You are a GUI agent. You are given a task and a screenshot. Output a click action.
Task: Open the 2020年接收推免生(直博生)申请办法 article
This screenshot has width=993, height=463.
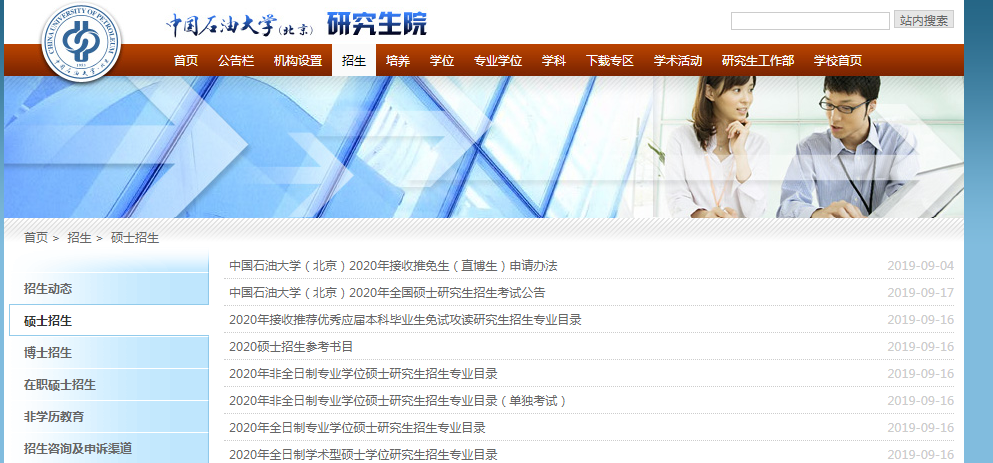[393, 266]
